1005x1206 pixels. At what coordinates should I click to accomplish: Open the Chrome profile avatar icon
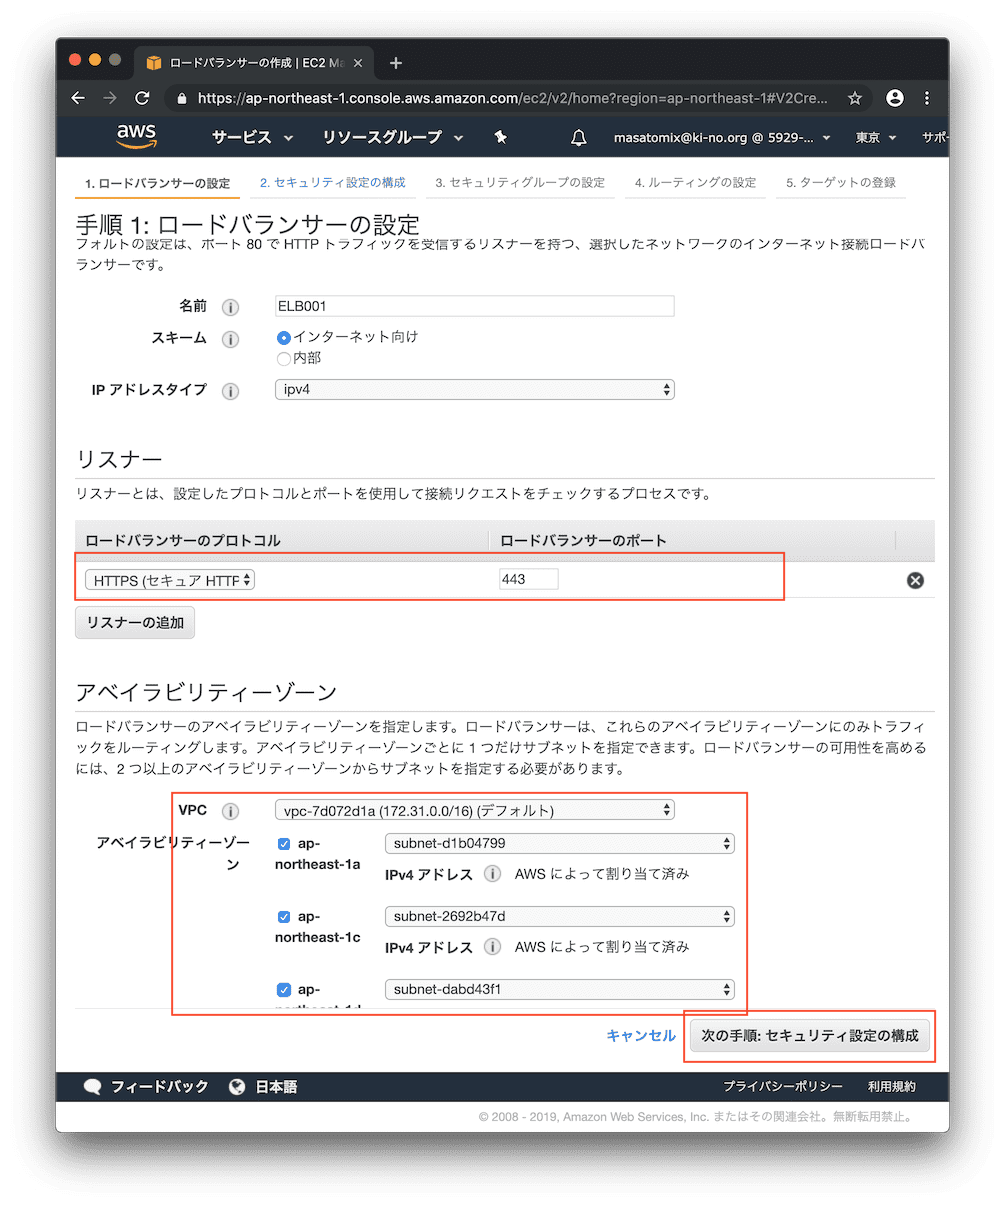[895, 98]
